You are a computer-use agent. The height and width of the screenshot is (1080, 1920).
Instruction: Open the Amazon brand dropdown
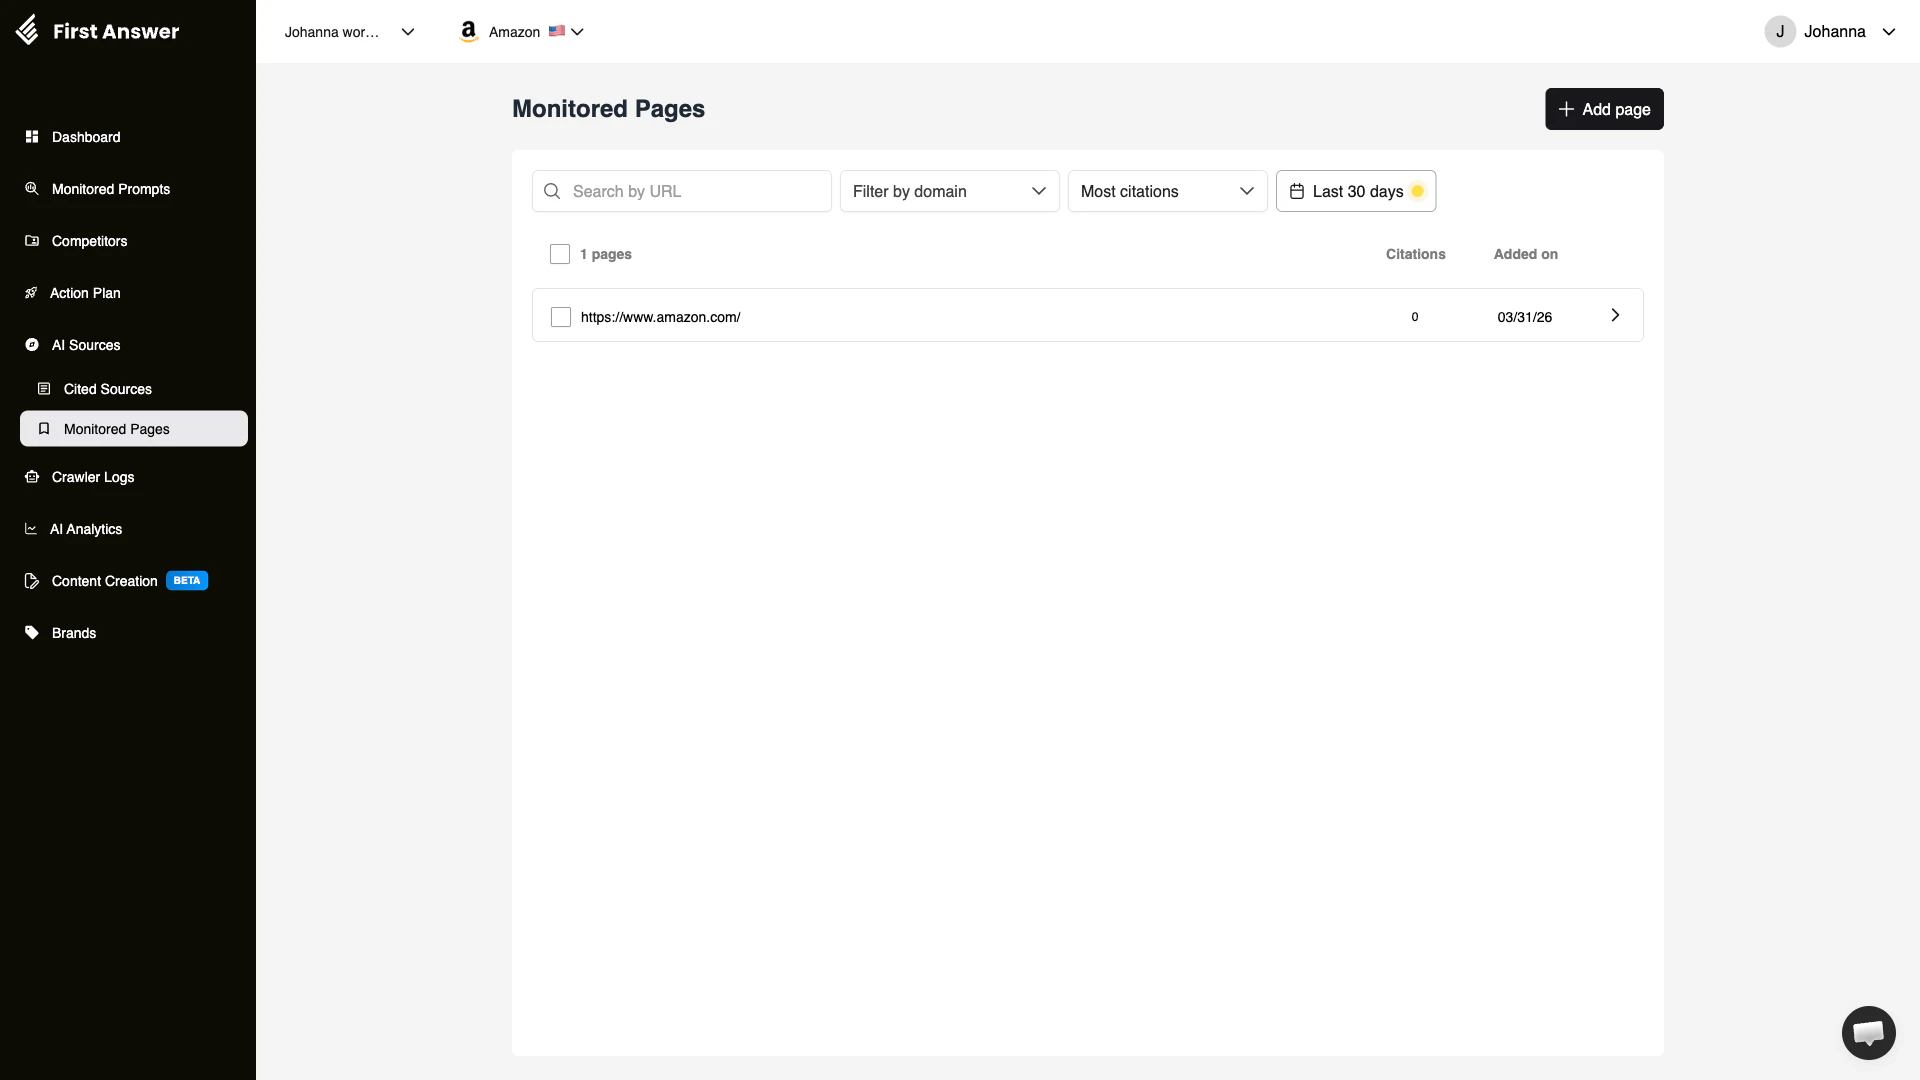[x=521, y=31]
